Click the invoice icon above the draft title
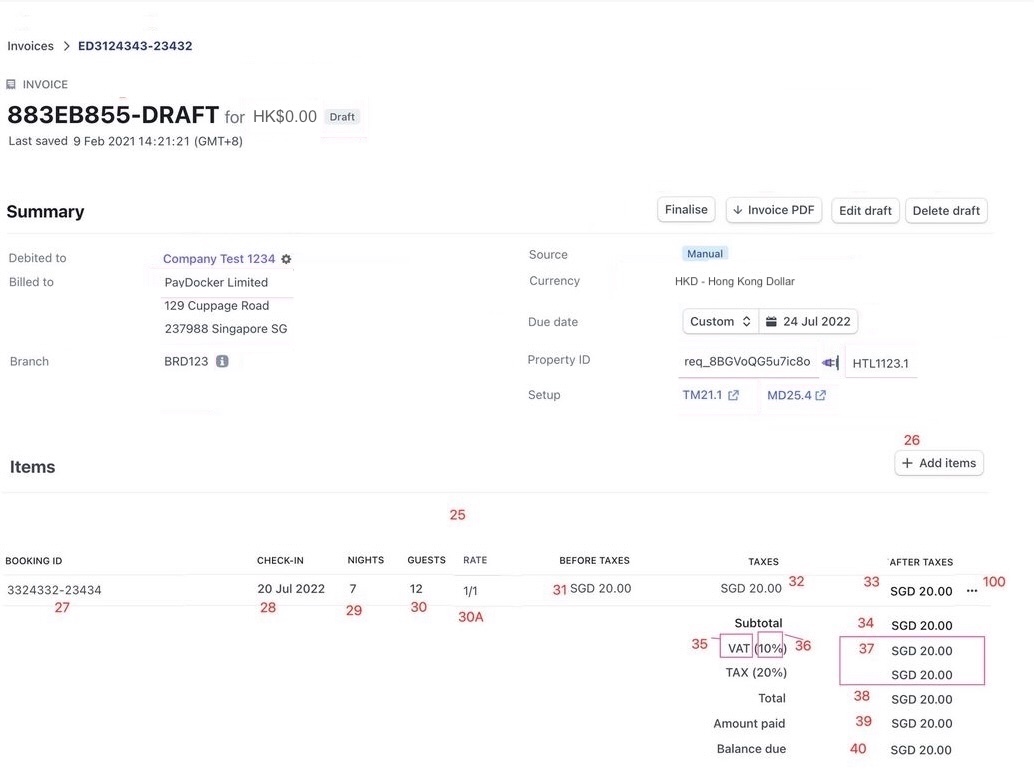Viewport: 1034px width, 772px height. (x=11, y=85)
